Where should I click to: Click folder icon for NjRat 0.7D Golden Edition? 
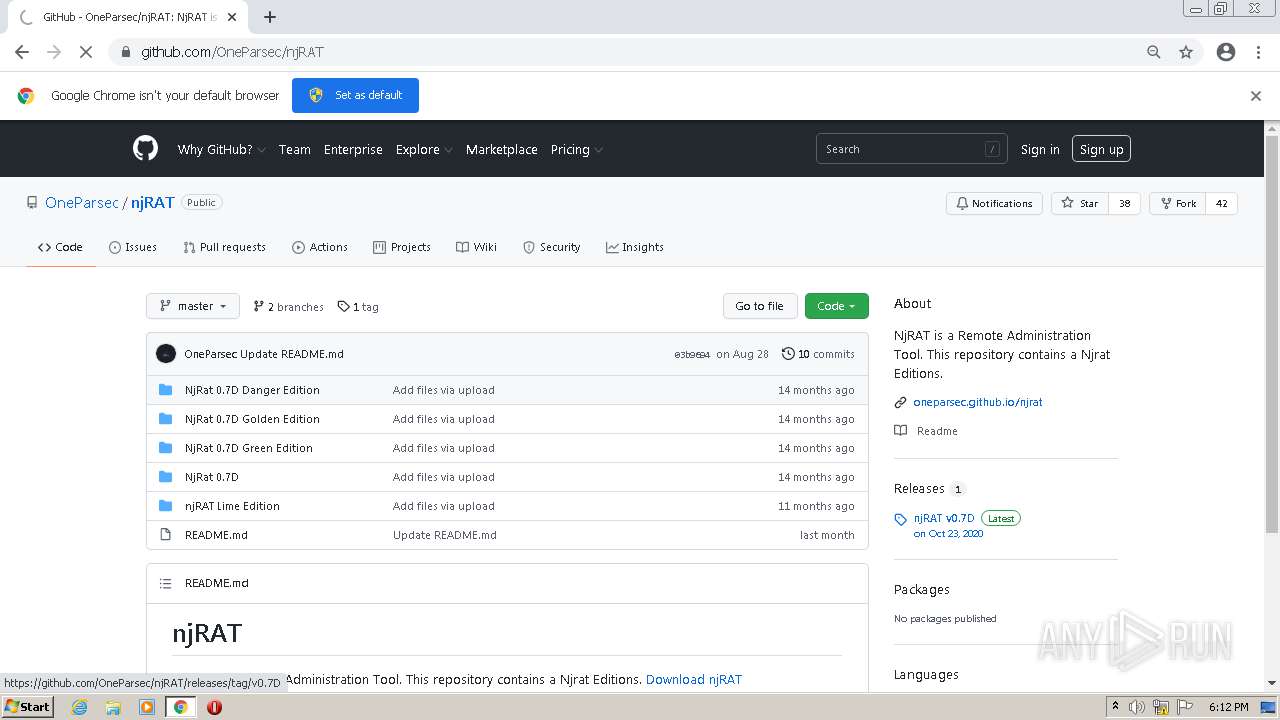[166, 419]
